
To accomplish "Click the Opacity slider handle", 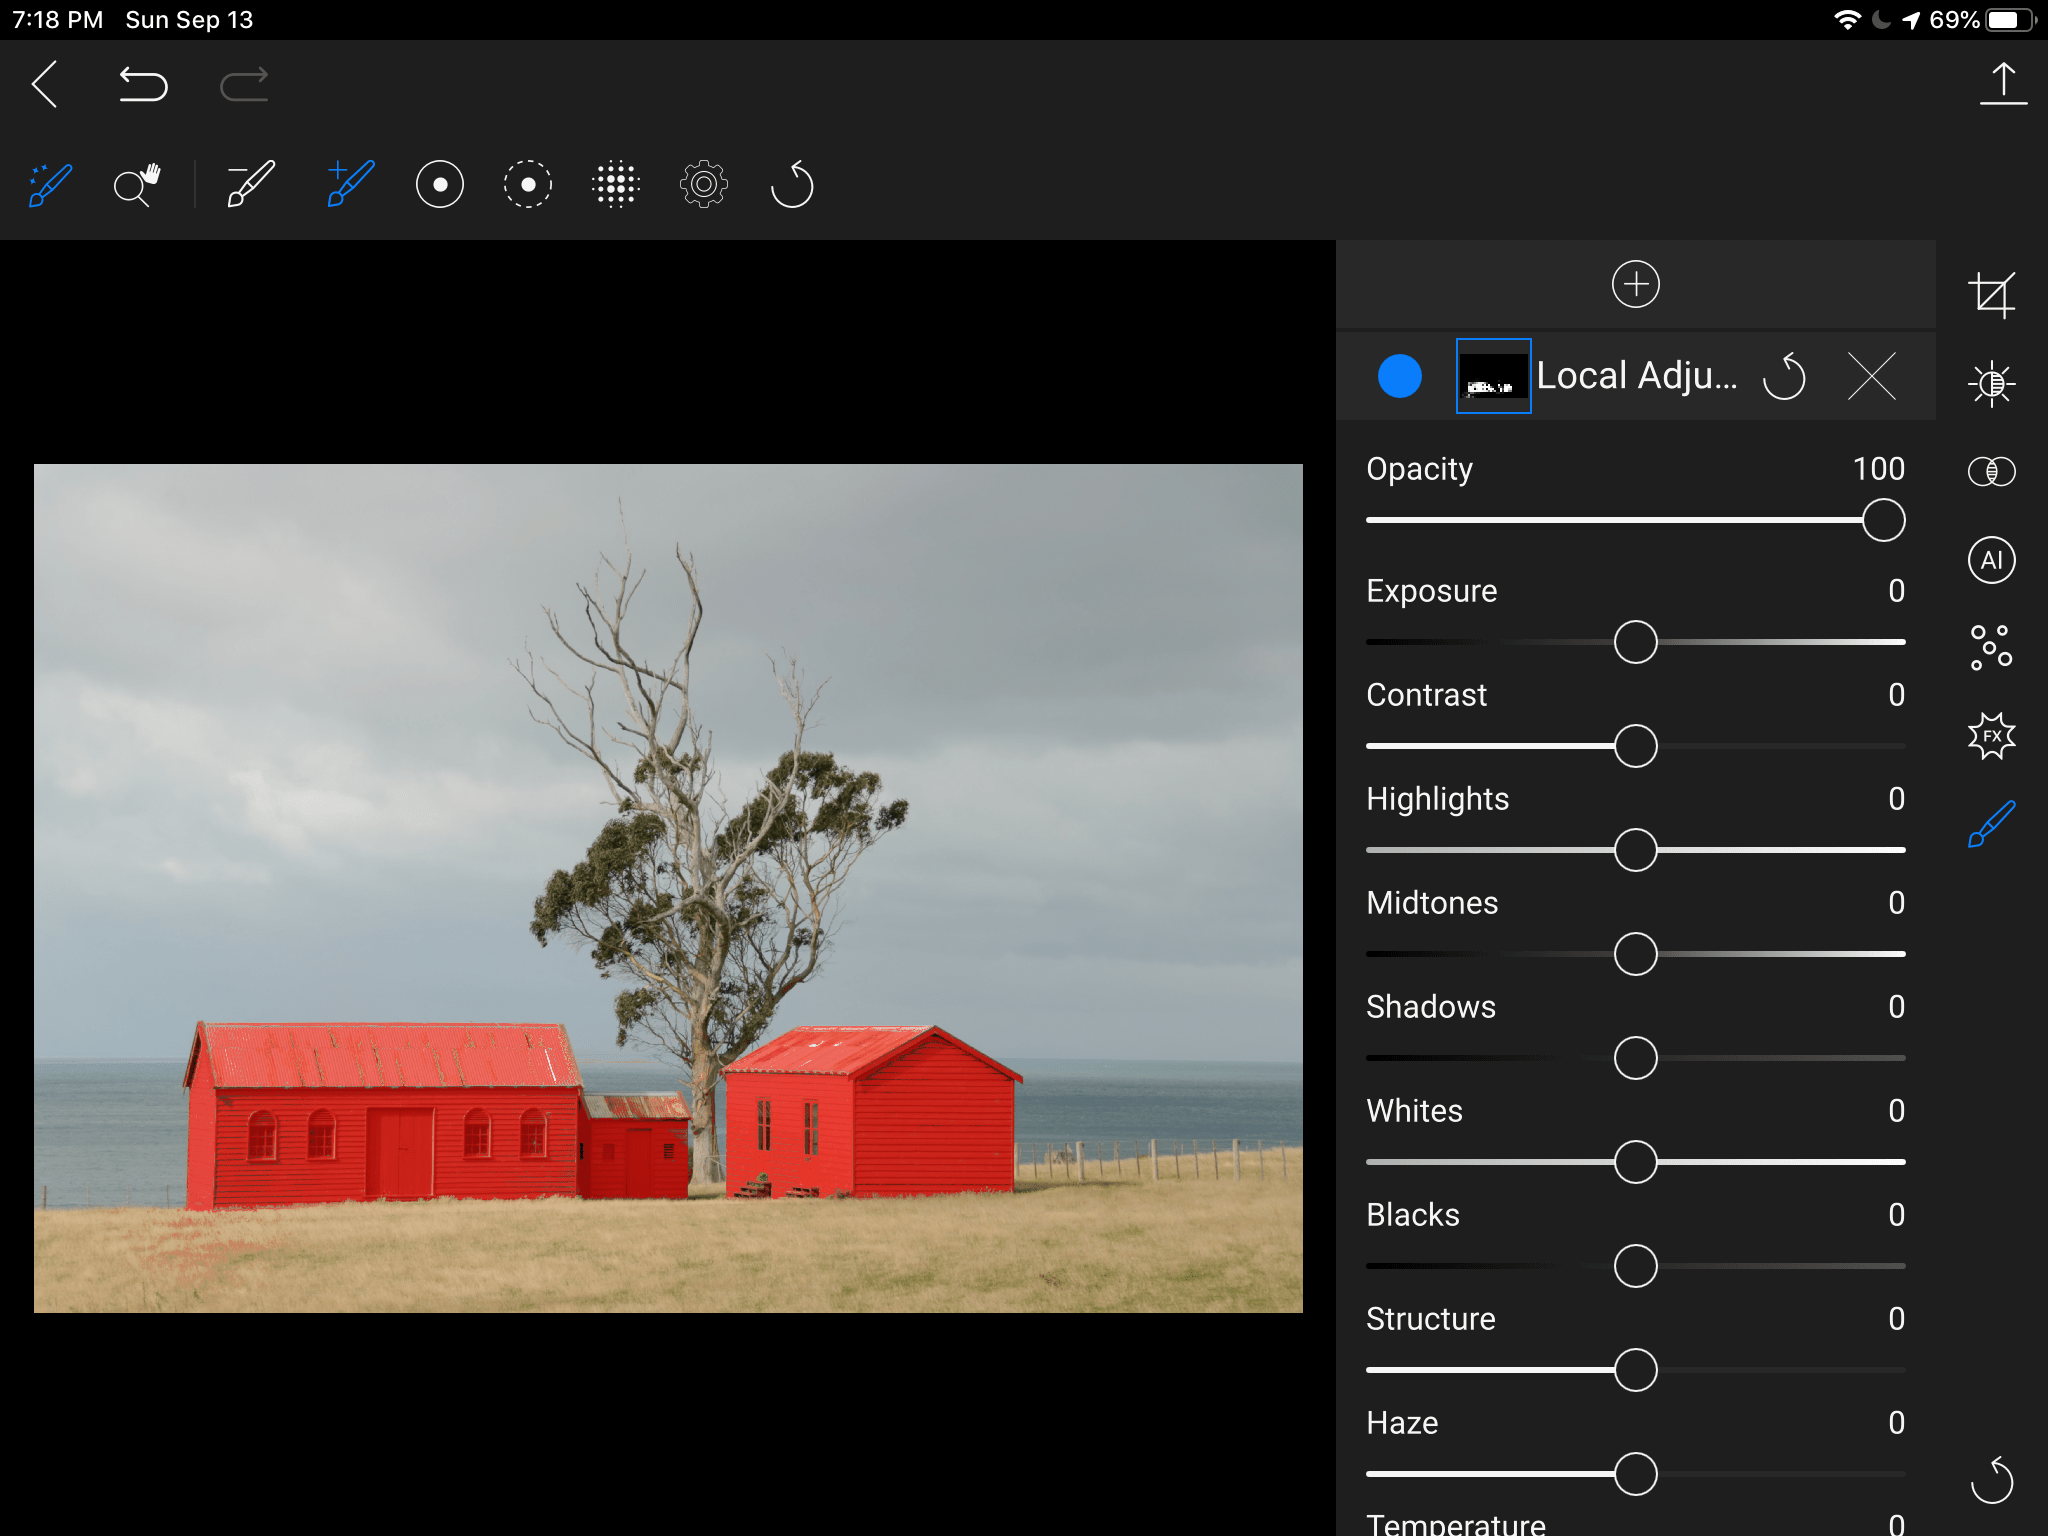I will [1884, 520].
